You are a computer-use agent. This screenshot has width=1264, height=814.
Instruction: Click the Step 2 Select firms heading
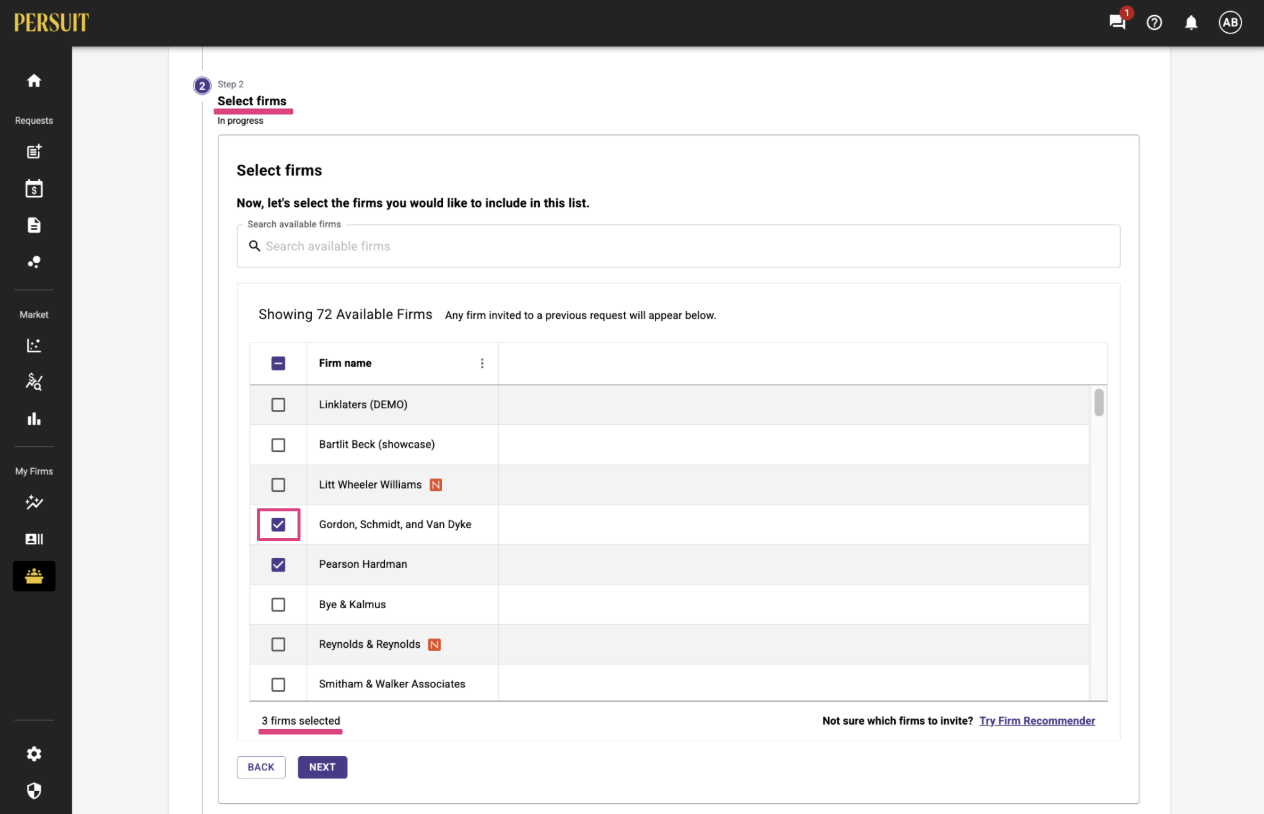(x=252, y=101)
